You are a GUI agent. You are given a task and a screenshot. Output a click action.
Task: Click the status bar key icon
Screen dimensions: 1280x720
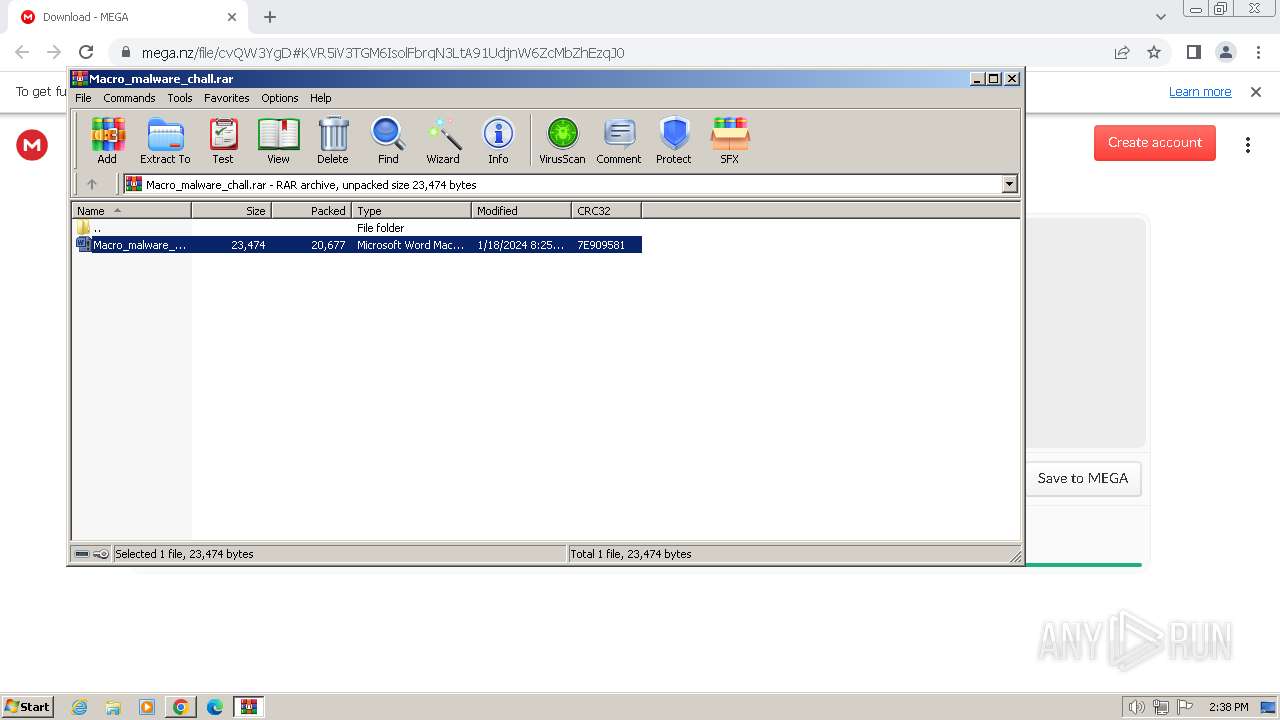(101, 554)
